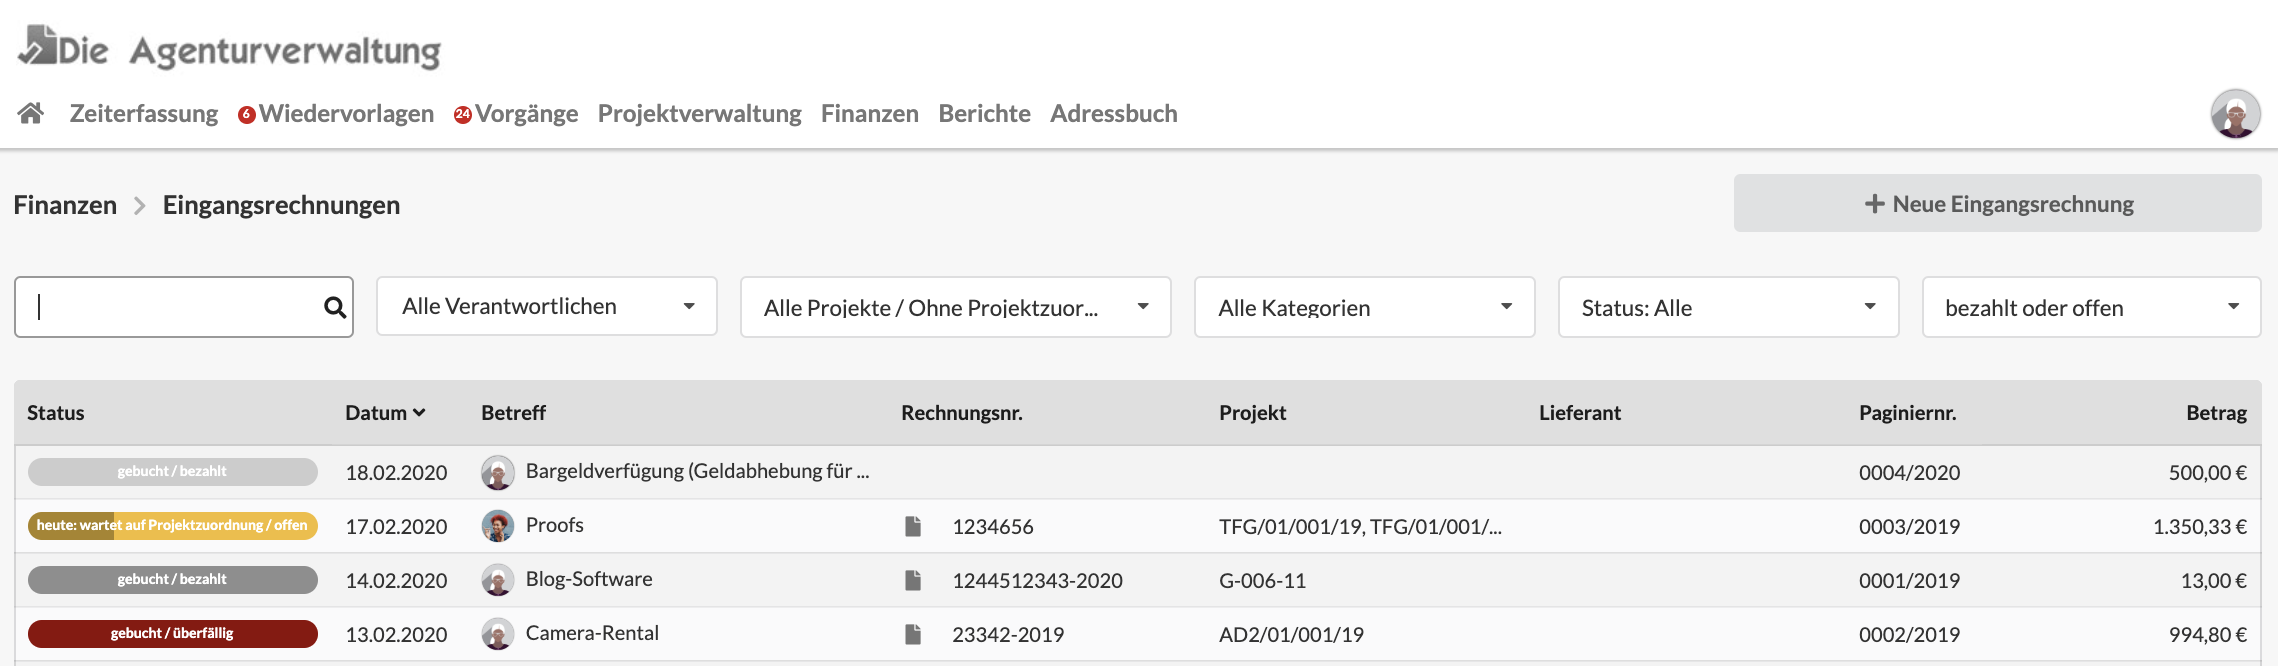
Task: Open document icon for the Proofs invoice
Action: pyautogui.click(x=913, y=526)
